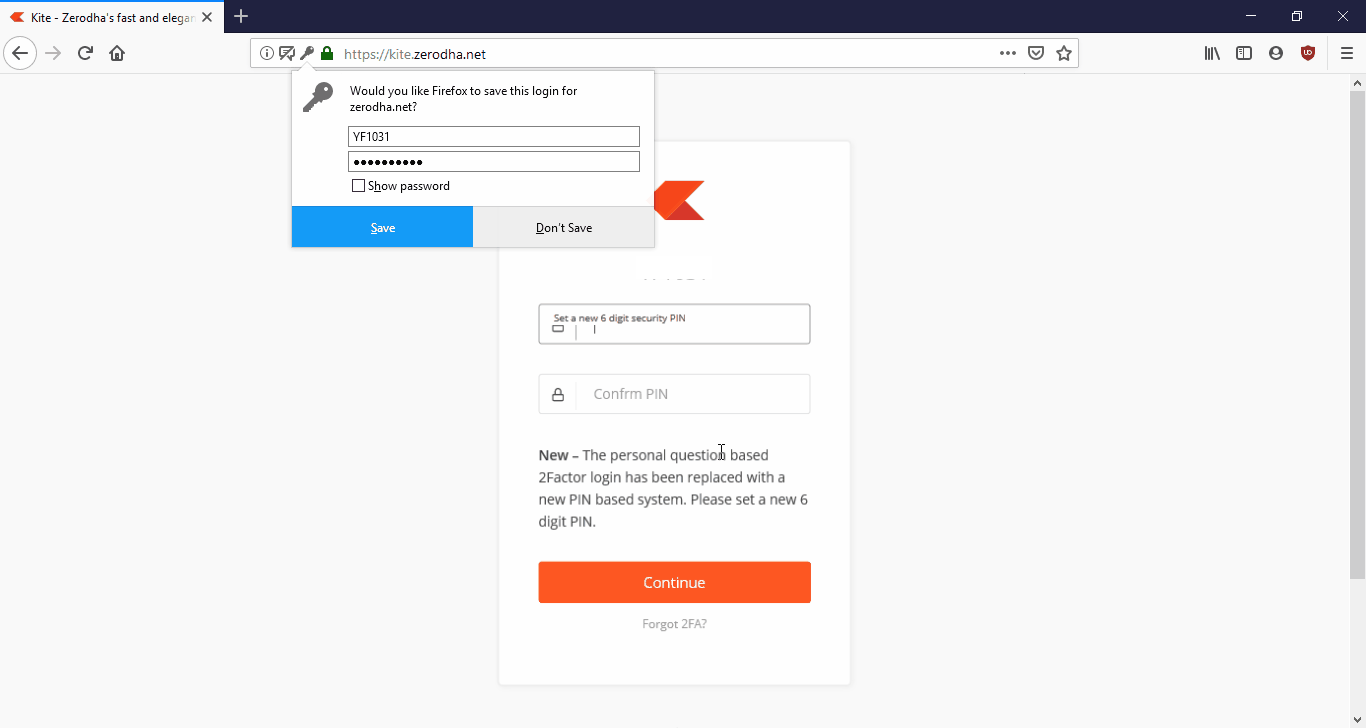Close the Firefox window
The width and height of the screenshot is (1366, 728).
tap(1343, 16)
